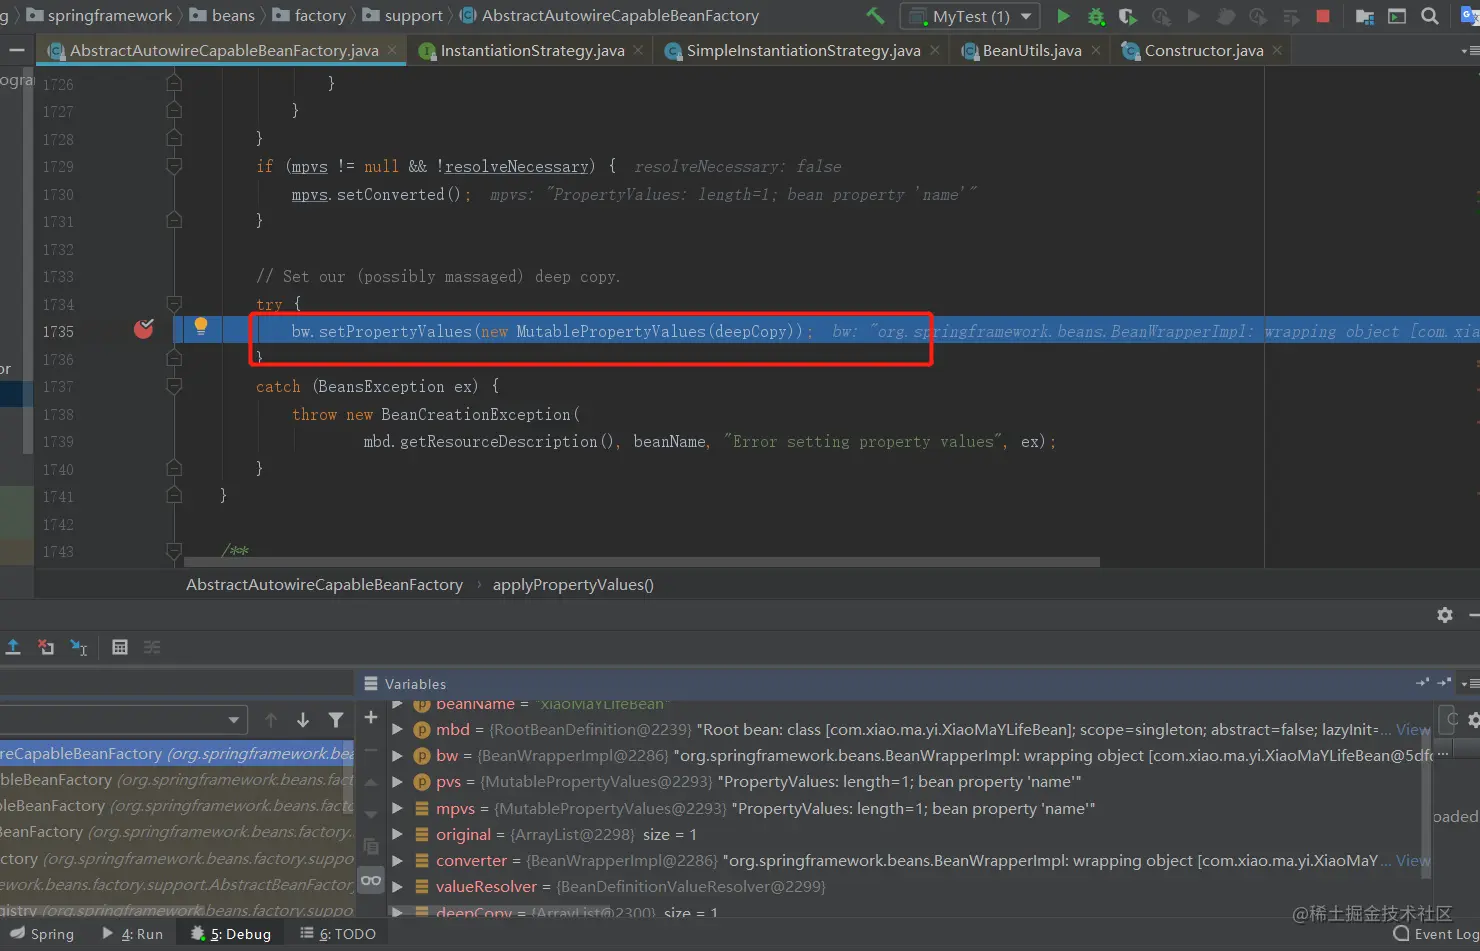This screenshot has height=951, width=1480.
Task: Click the previous frame up-arrow icon
Action: click(x=271, y=720)
